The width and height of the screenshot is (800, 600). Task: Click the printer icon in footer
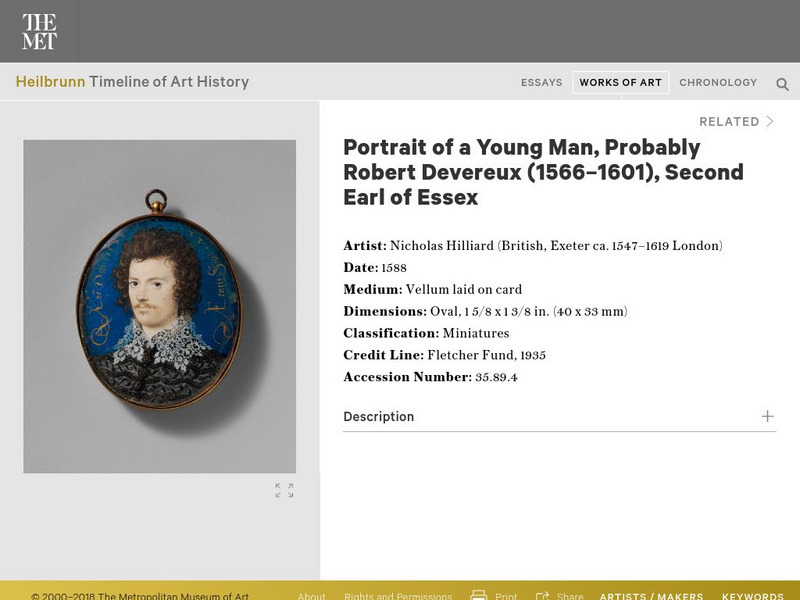(479, 596)
